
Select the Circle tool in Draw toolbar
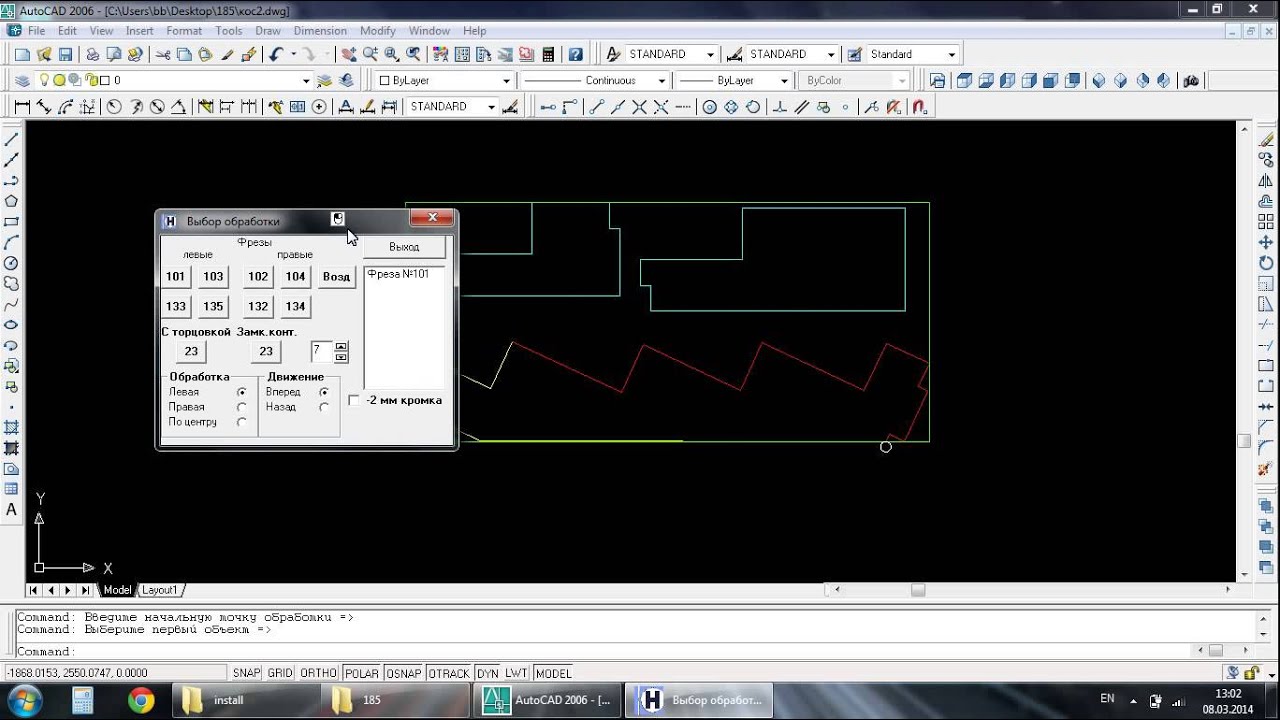pyautogui.click(x=11, y=263)
